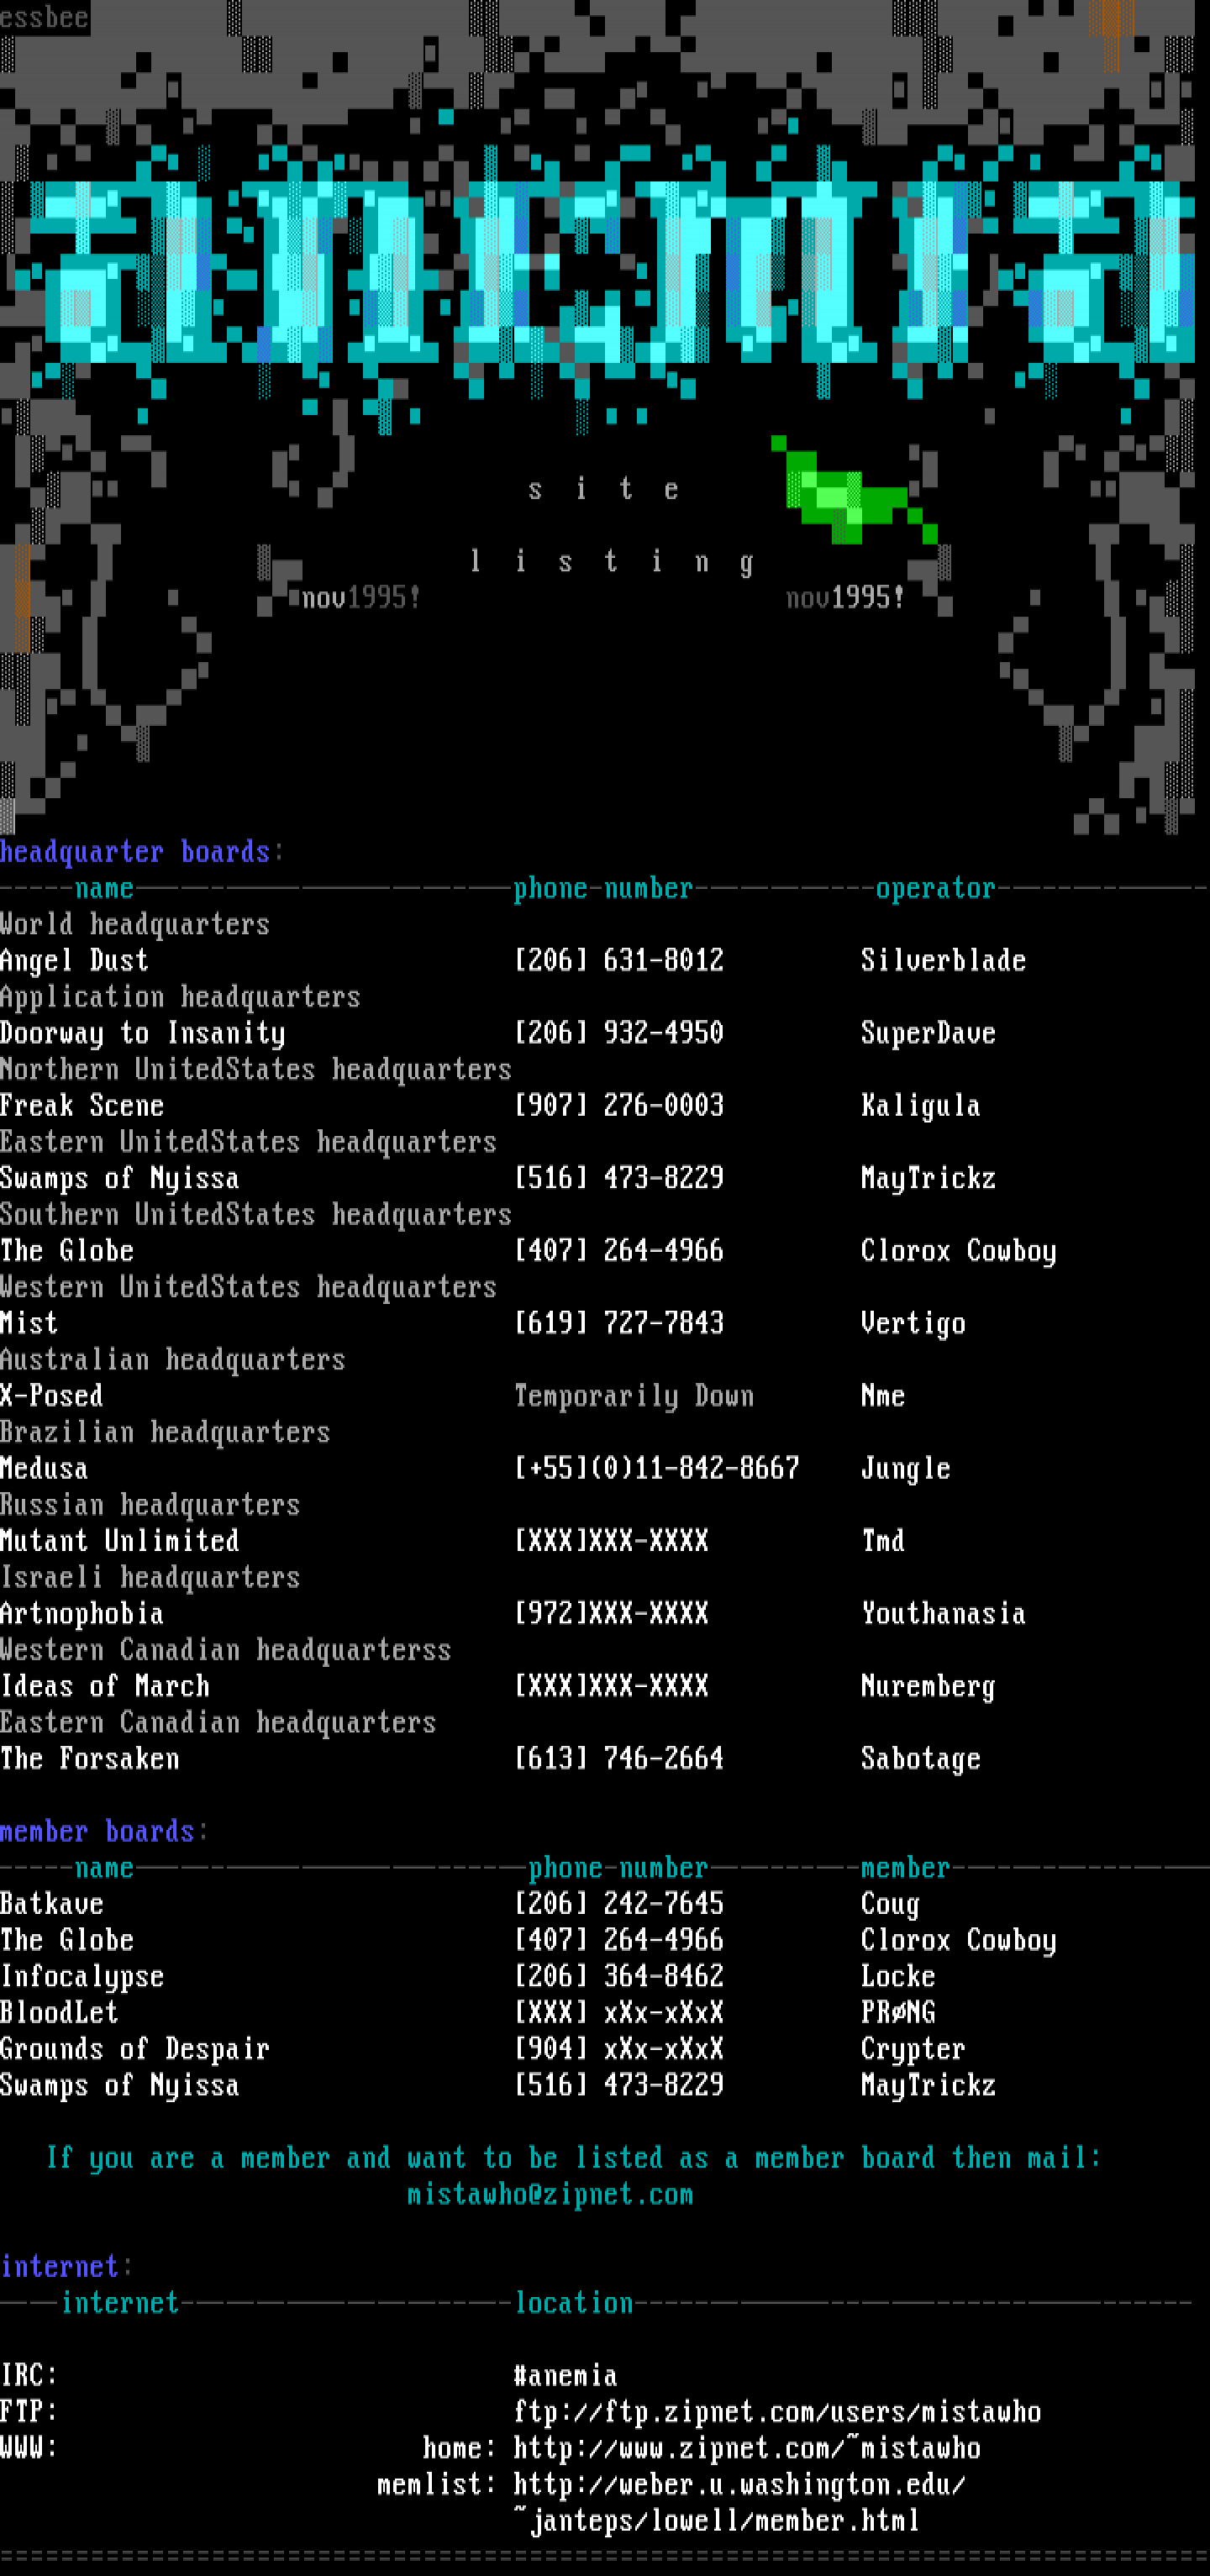Click the Doorway to Insanity phone number
The image size is (1210, 2576).
pyautogui.click(x=618, y=1032)
